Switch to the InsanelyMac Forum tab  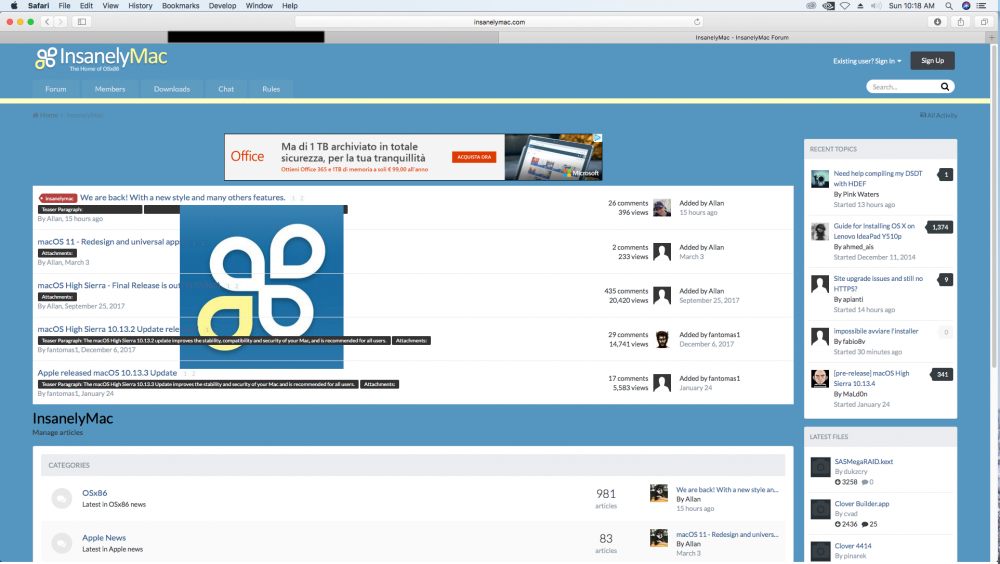742,38
